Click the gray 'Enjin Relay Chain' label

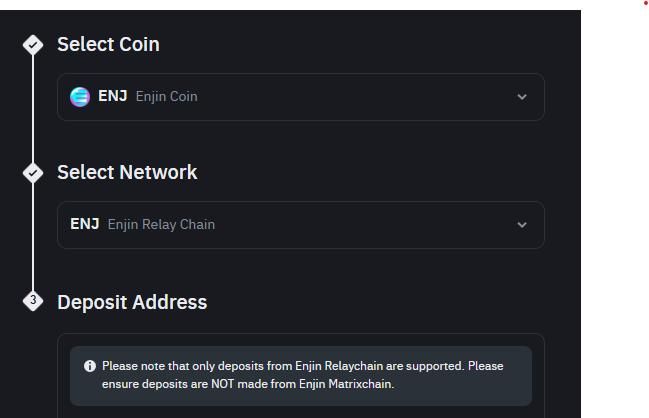(x=161, y=225)
